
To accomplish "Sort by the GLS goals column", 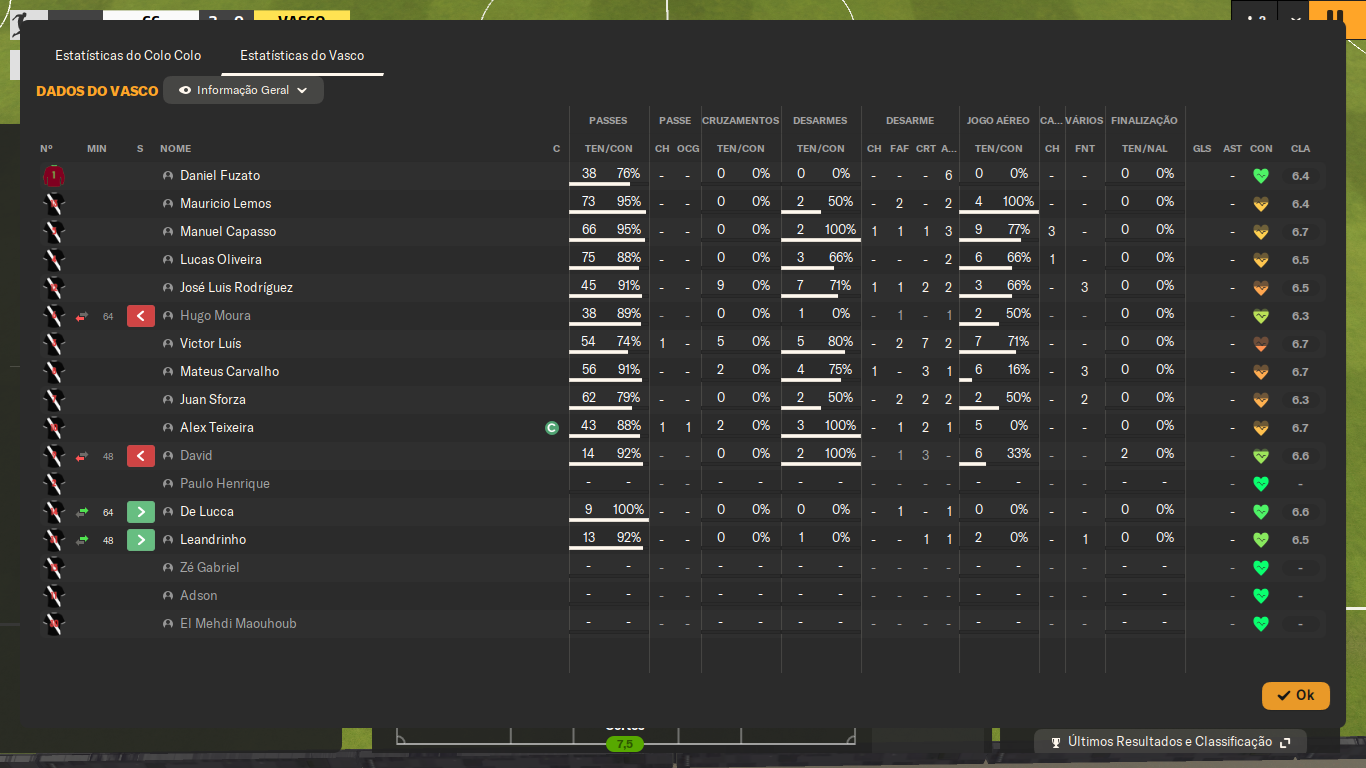I will 1202,149.
